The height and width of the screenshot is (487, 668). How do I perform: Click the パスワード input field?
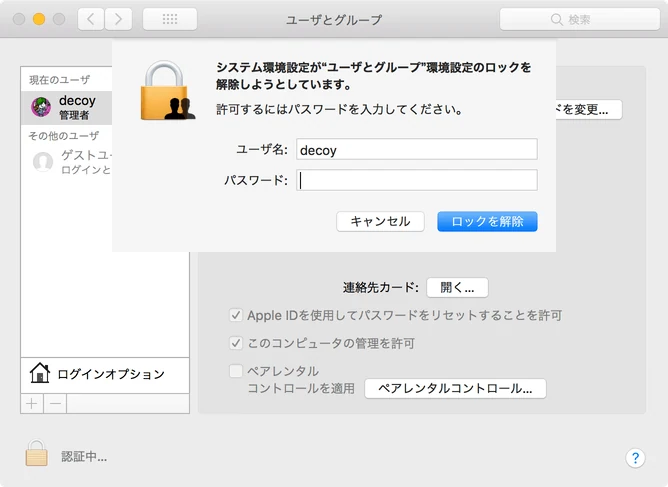[x=417, y=180]
